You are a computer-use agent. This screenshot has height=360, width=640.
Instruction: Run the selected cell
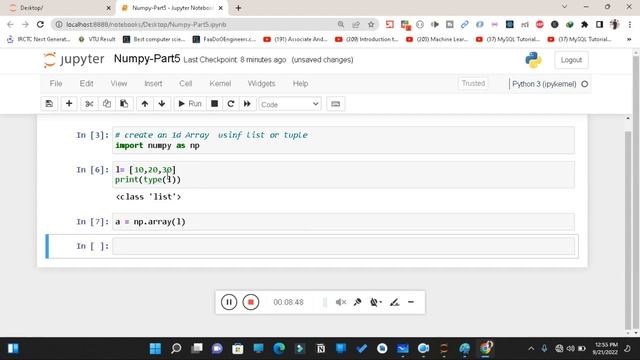coord(190,104)
